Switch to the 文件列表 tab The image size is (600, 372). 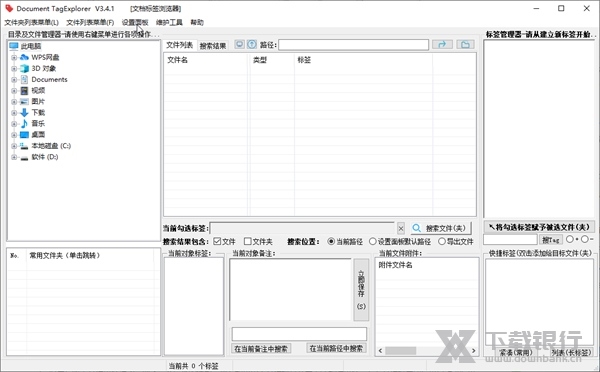[179, 45]
